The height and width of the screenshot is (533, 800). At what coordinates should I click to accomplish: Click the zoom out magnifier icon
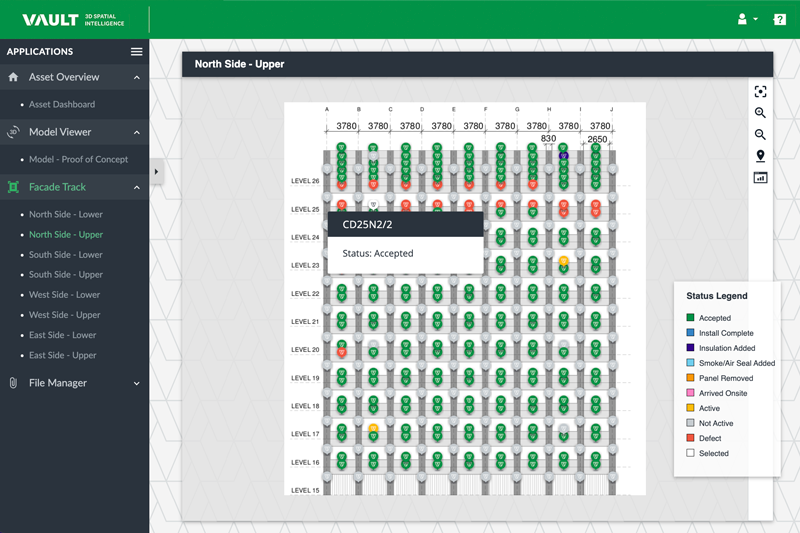click(760, 134)
